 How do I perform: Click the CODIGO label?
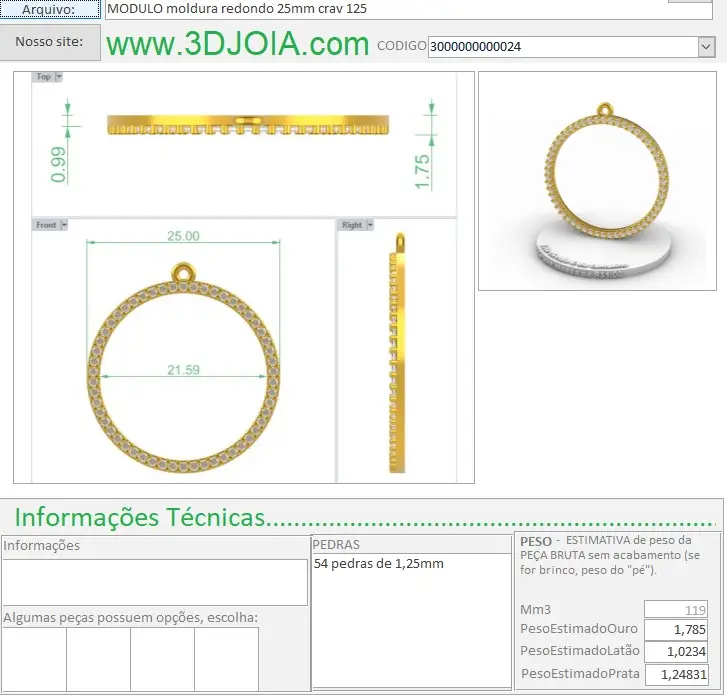click(x=402, y=45)
